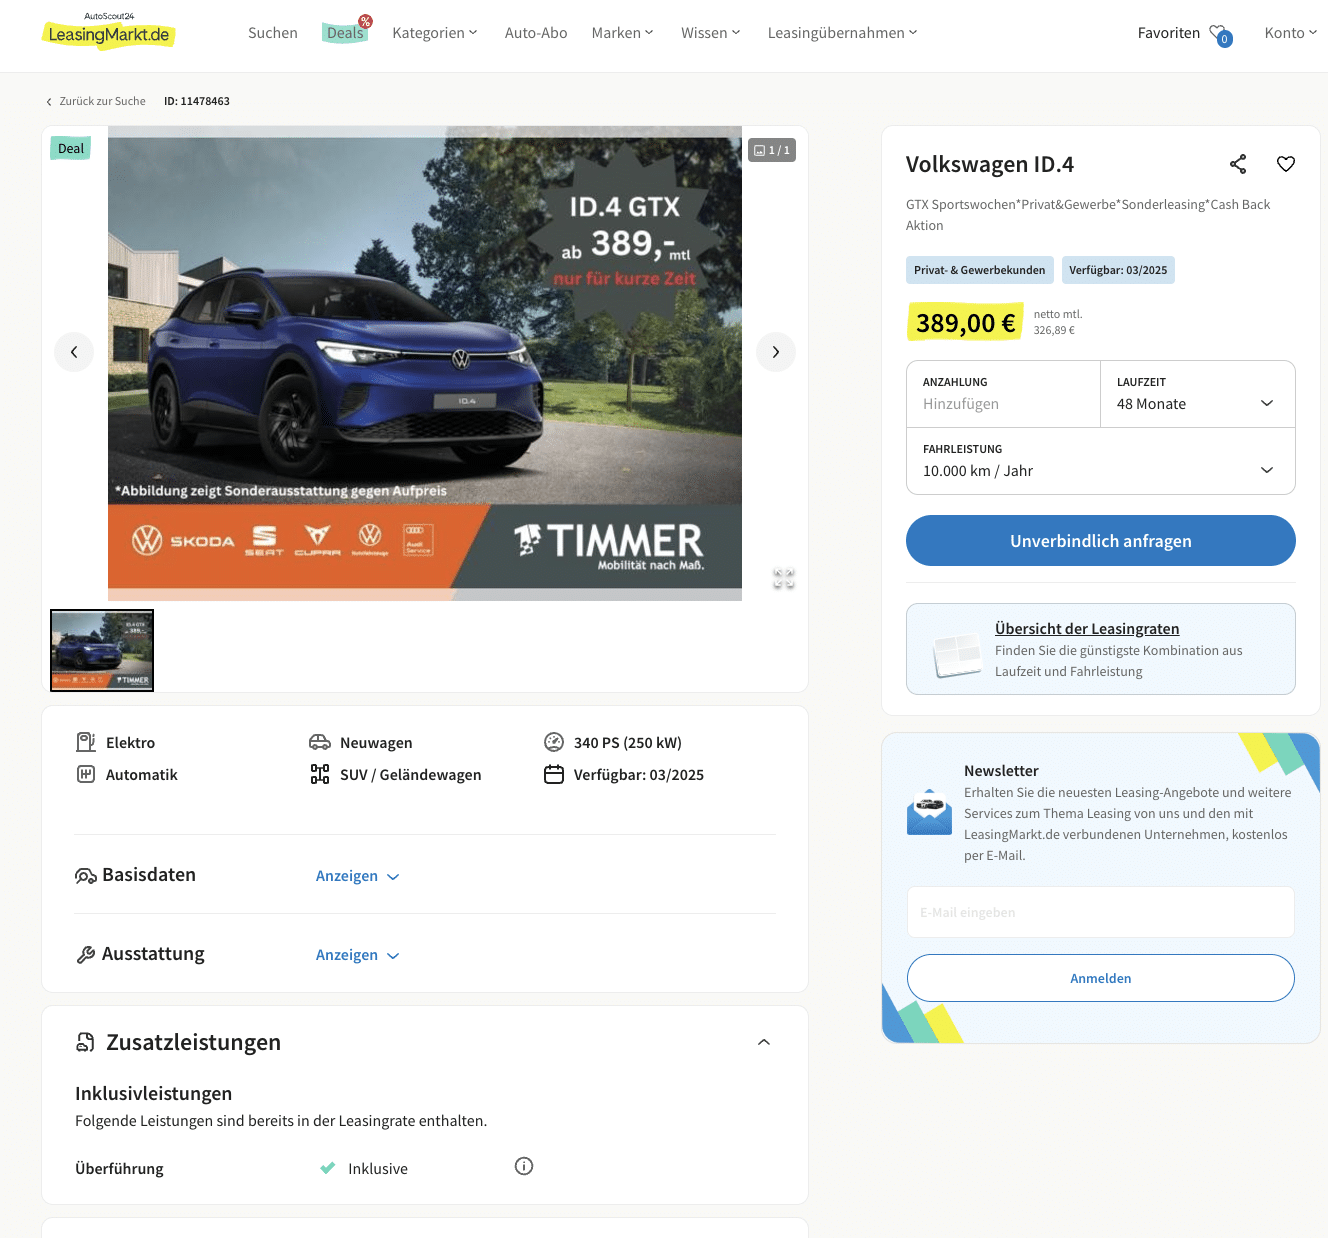Open Favoriten heart counter in header

tap(1221, 35)
